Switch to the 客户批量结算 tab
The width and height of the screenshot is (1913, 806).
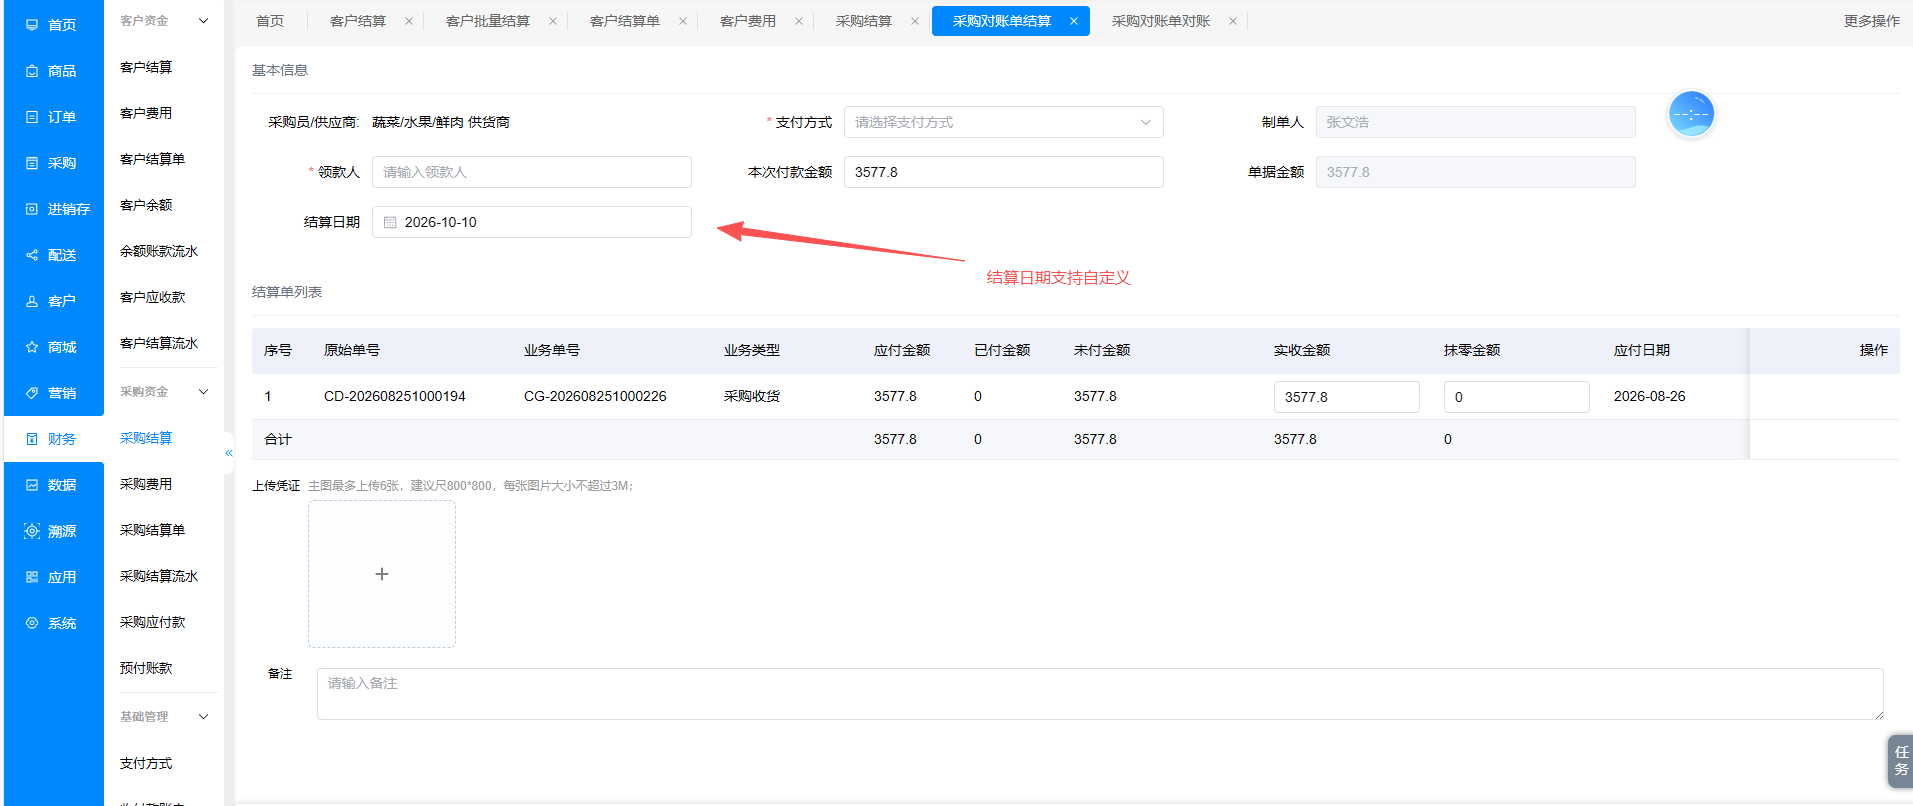point(487,21)
